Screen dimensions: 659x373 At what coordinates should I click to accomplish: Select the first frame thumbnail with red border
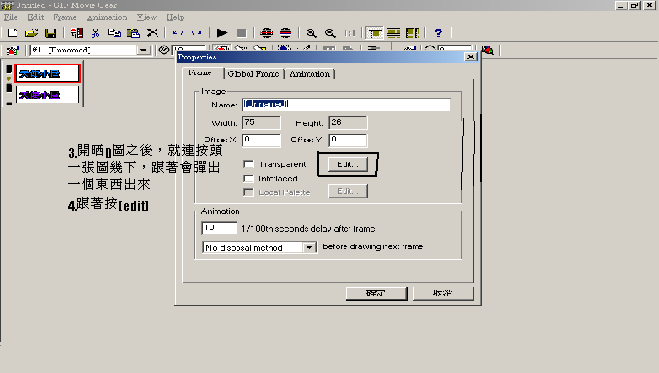click(47, 74)
